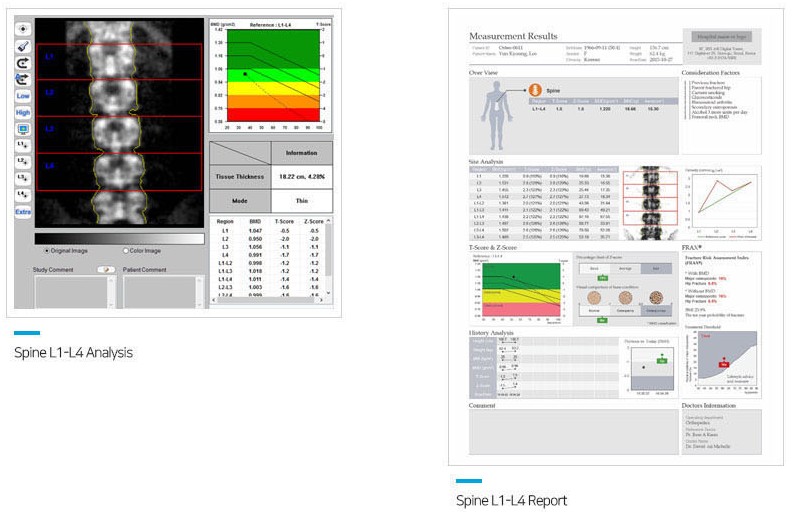Click the Study Comment scrollbar
792x512 pixels.
click(x=112, y=291)
